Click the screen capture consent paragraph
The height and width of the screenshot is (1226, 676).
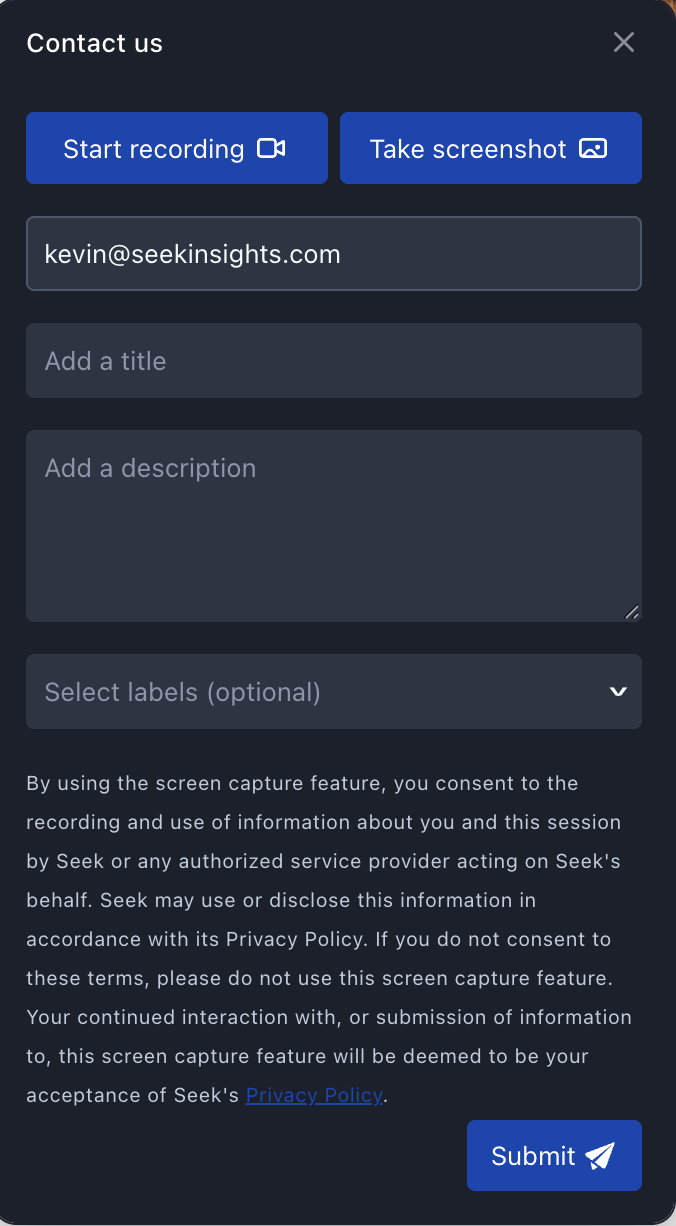pyautogui.click(x=330, y=939)
